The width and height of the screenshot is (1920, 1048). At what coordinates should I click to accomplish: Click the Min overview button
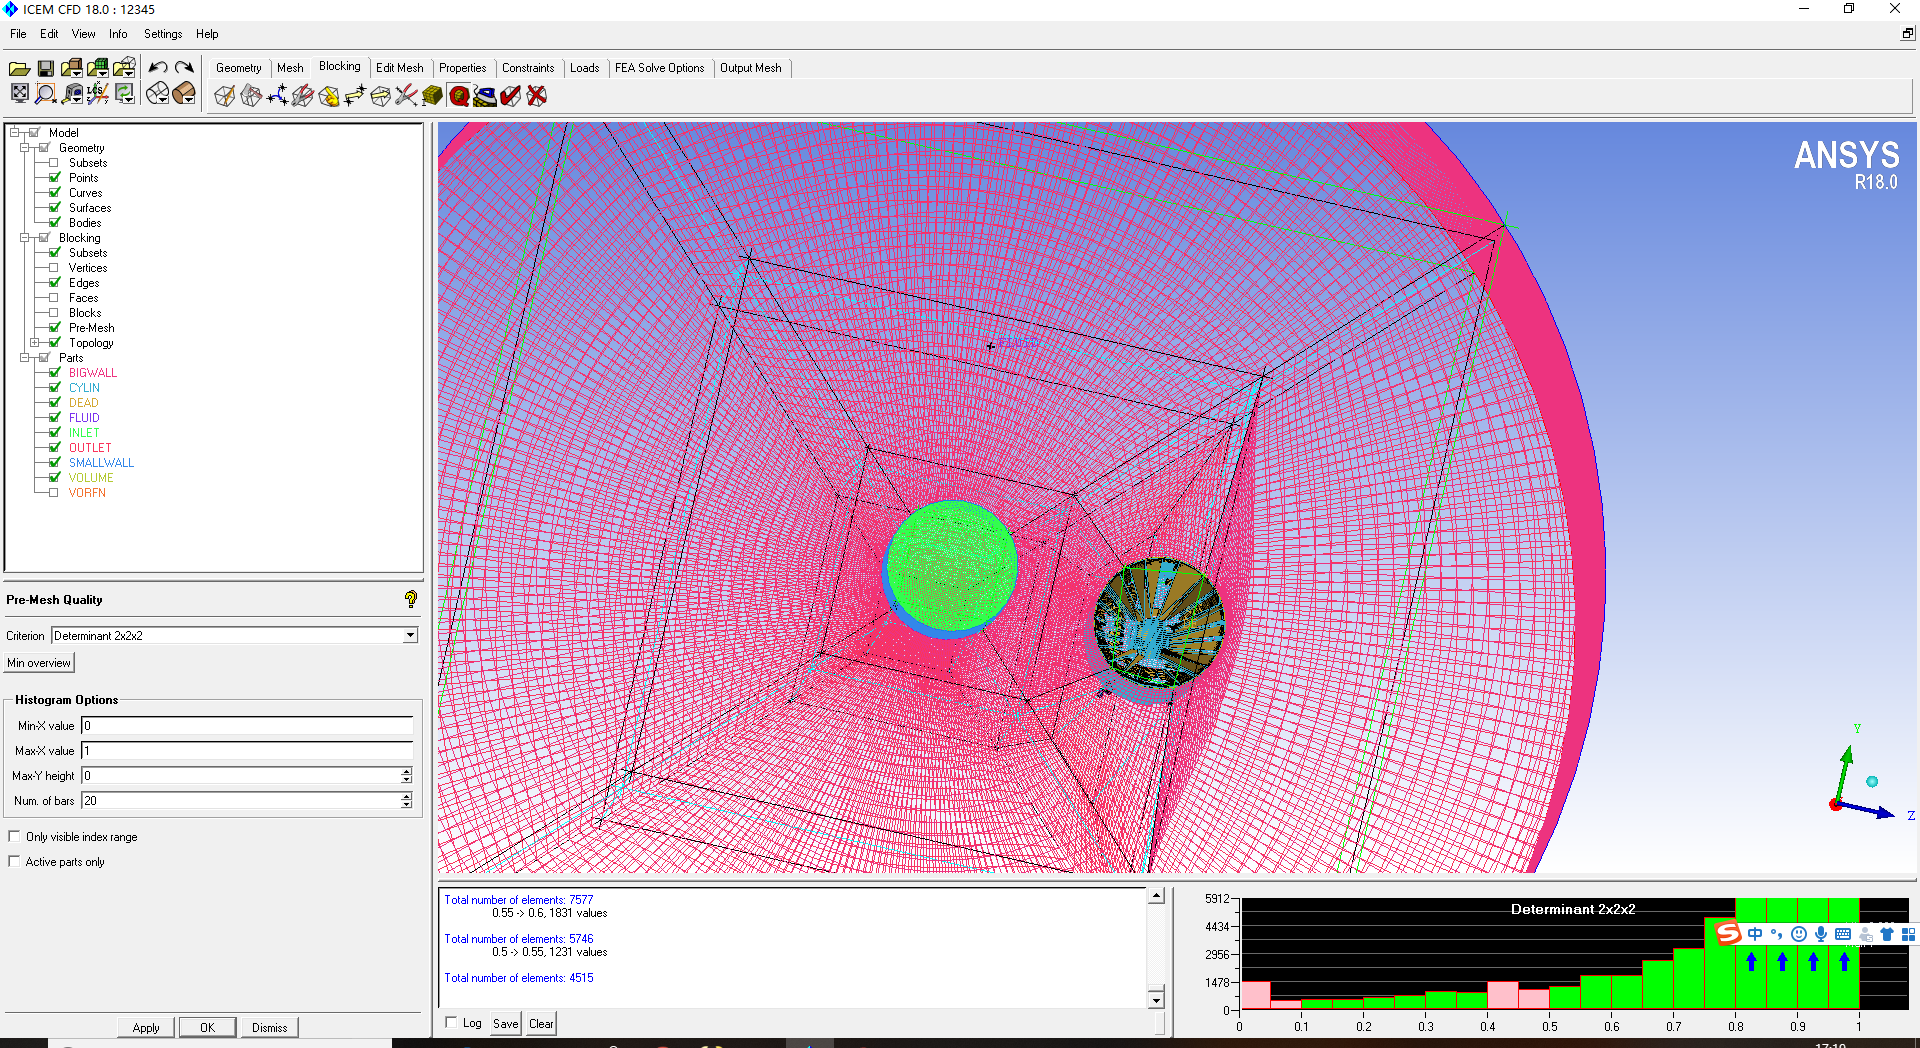[x=39, y=663]
